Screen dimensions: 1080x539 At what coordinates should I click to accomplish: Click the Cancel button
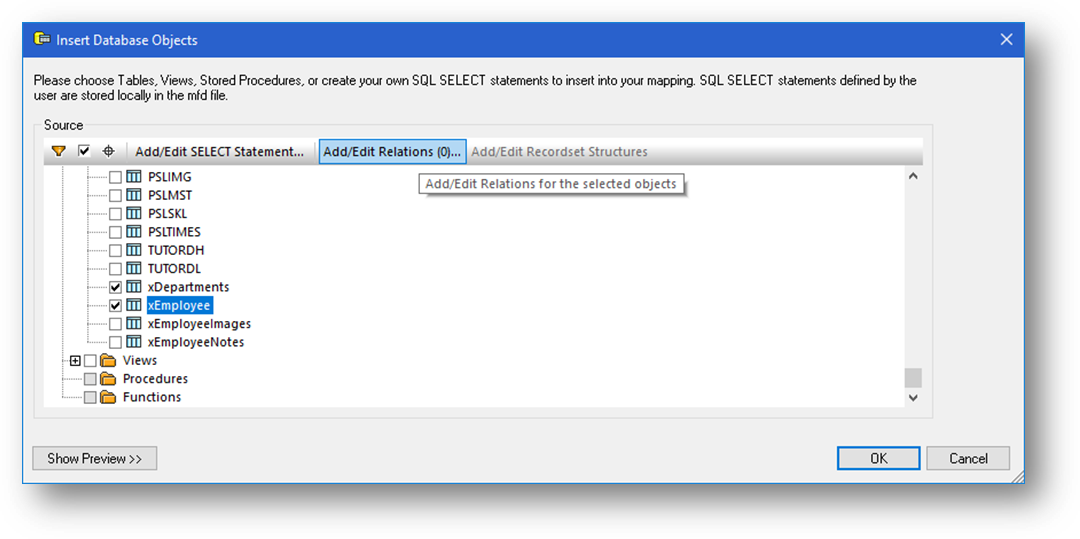tap(968, 458)
